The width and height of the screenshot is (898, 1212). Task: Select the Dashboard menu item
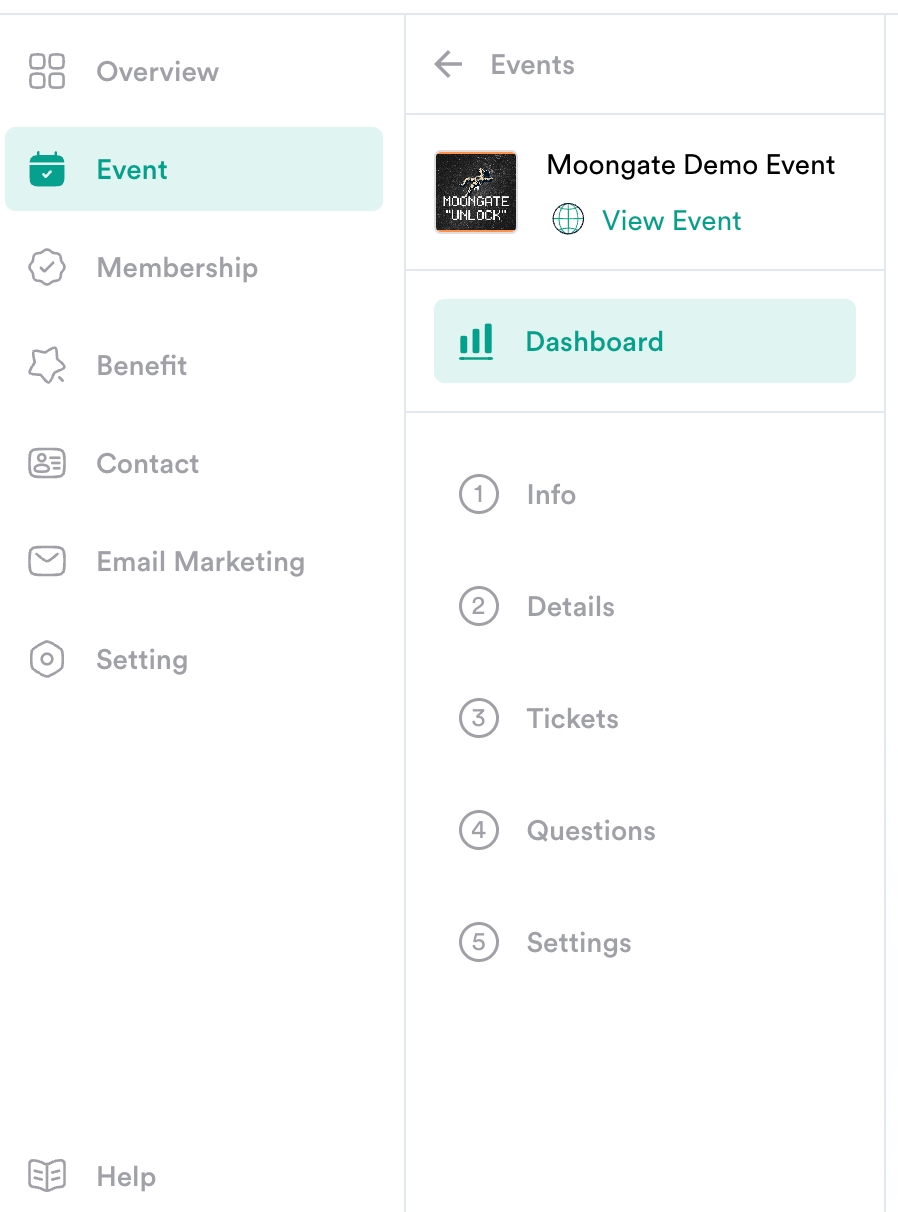click(594, 341)
